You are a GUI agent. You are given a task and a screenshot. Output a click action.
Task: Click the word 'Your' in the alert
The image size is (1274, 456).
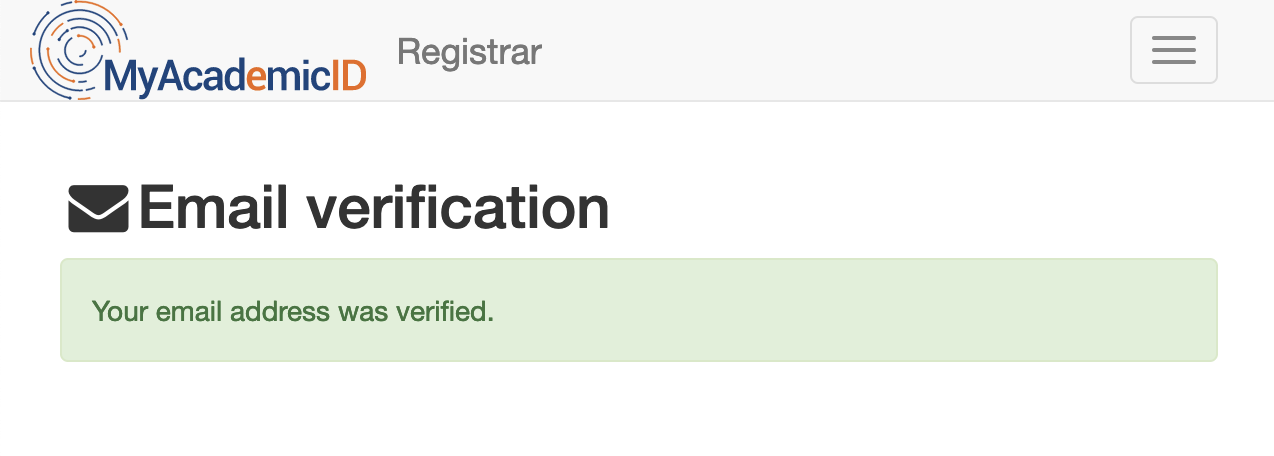coord(121,311)
